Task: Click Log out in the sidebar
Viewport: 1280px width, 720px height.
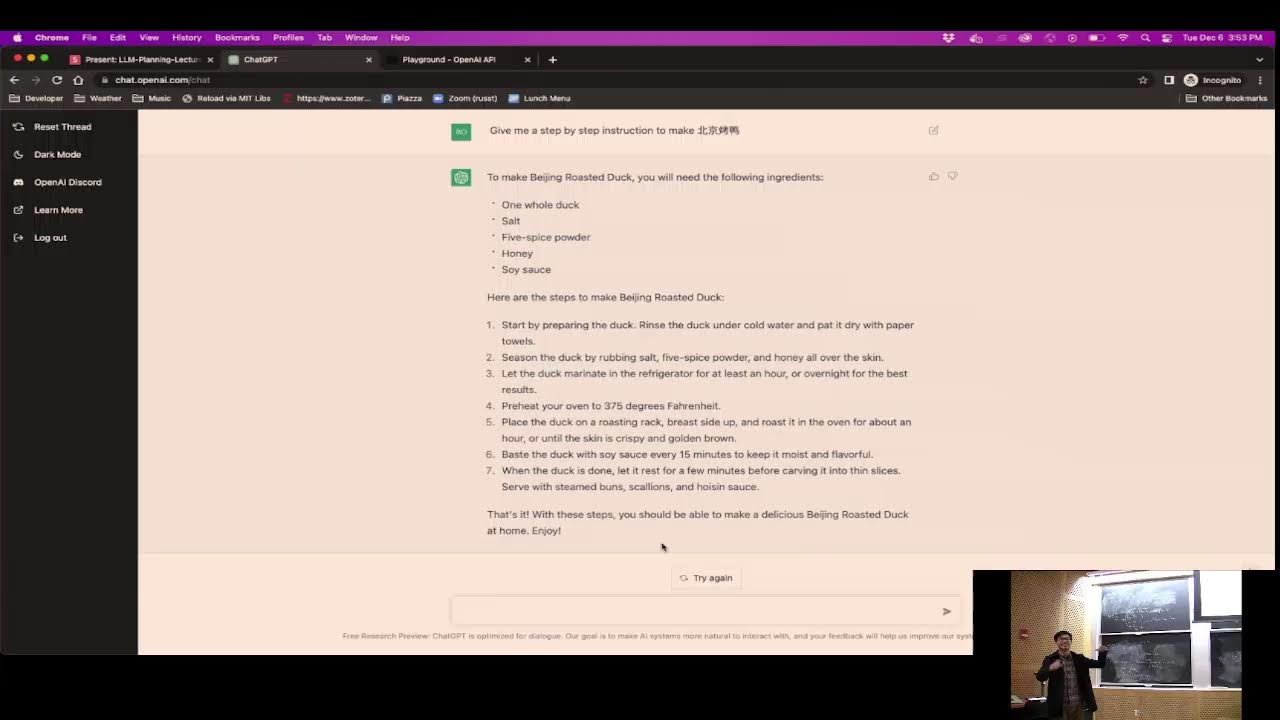Action: coord(41,237)
